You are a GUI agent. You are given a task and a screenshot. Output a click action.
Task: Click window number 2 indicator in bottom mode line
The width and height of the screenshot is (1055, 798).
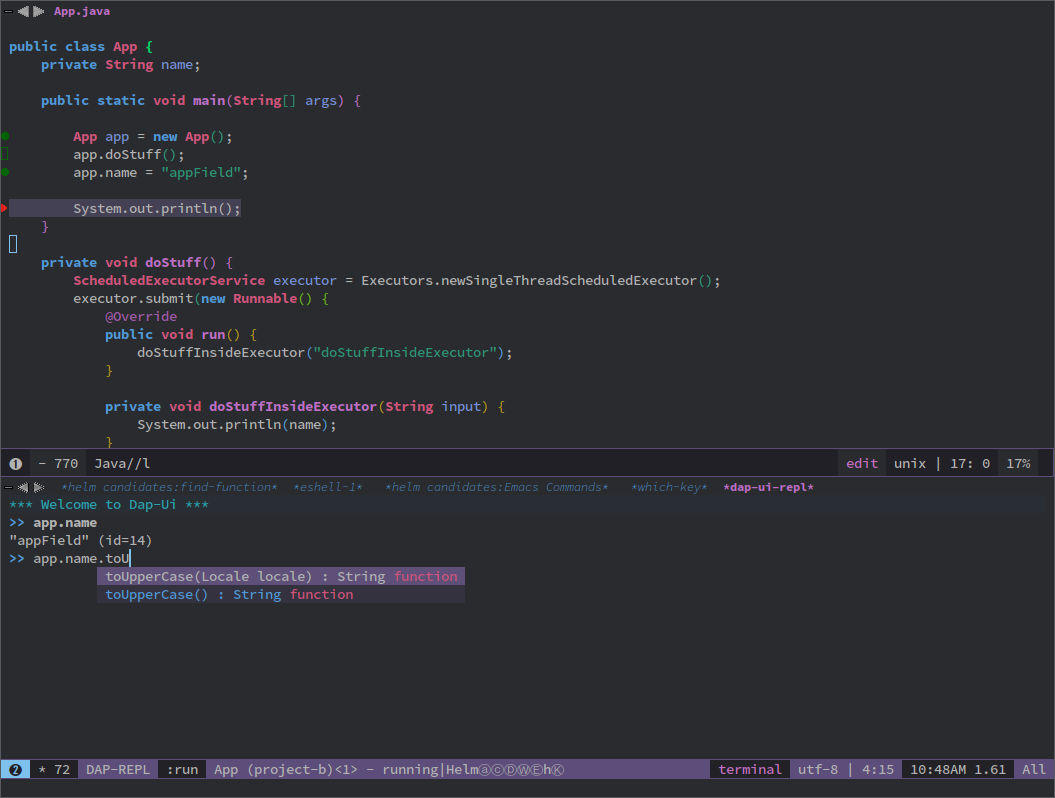(15, 770)
